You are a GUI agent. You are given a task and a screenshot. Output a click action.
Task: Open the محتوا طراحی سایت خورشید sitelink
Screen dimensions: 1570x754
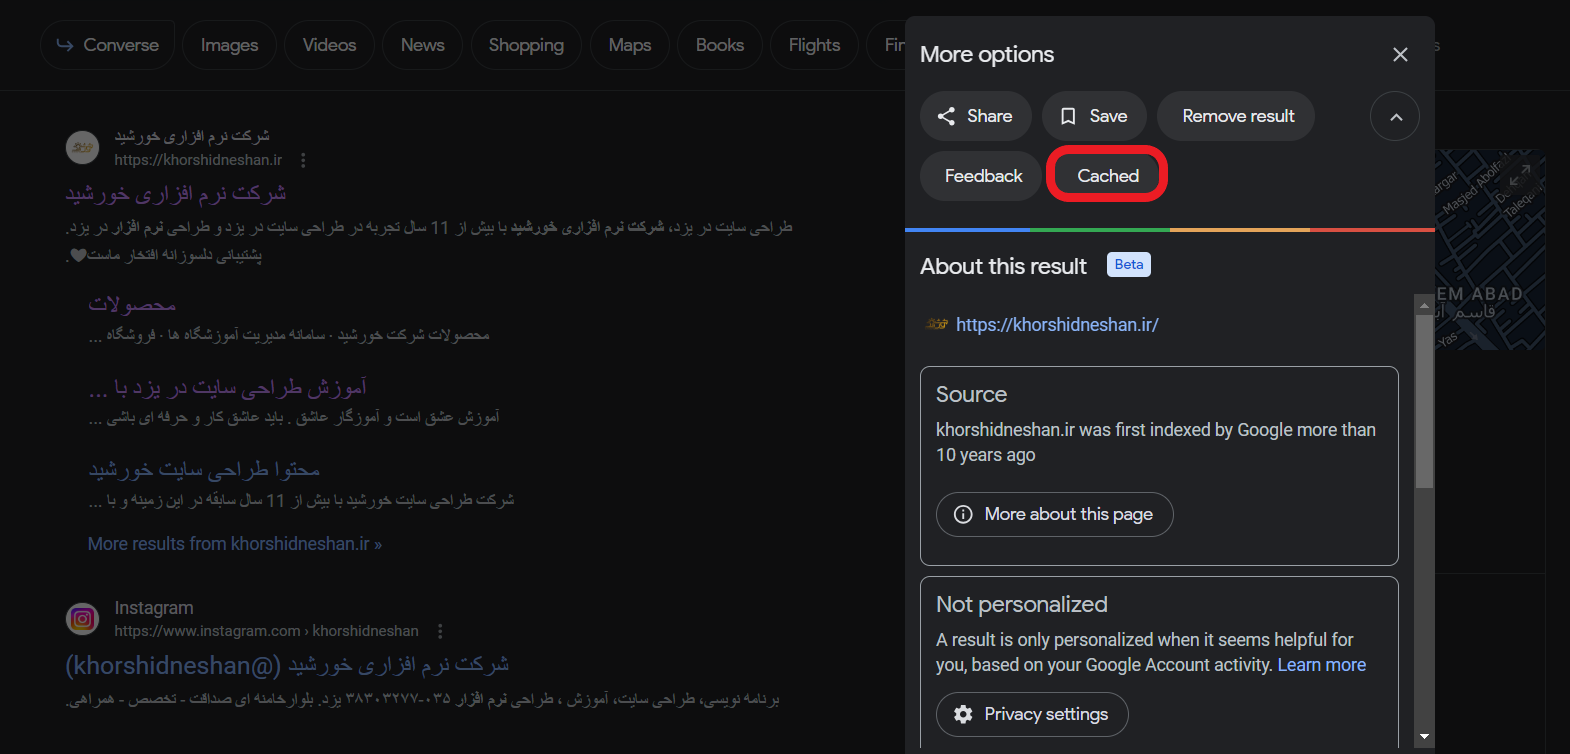(x=204, y=469)
